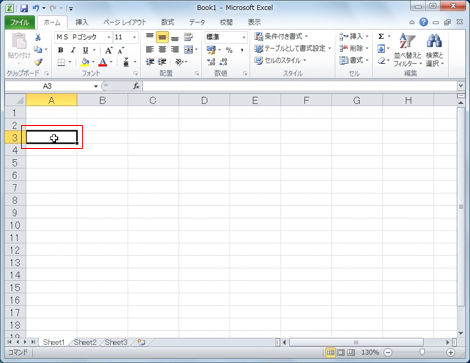The image size is (470, 363).
Task: Click the AutoSum sigma icon
Action: [x=381, y=36]
